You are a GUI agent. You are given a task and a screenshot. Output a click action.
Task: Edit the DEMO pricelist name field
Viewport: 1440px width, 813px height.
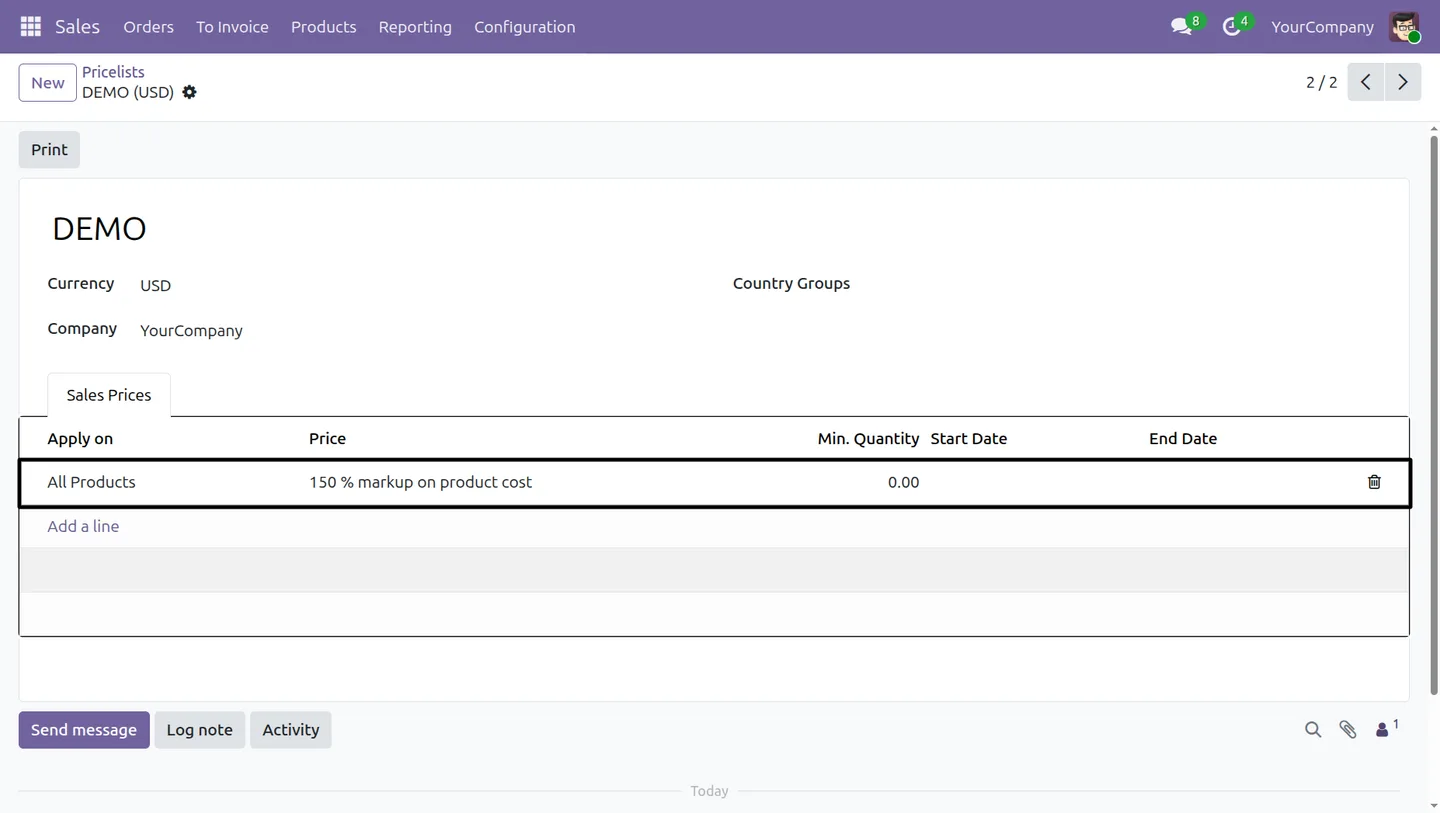(99, 229)
